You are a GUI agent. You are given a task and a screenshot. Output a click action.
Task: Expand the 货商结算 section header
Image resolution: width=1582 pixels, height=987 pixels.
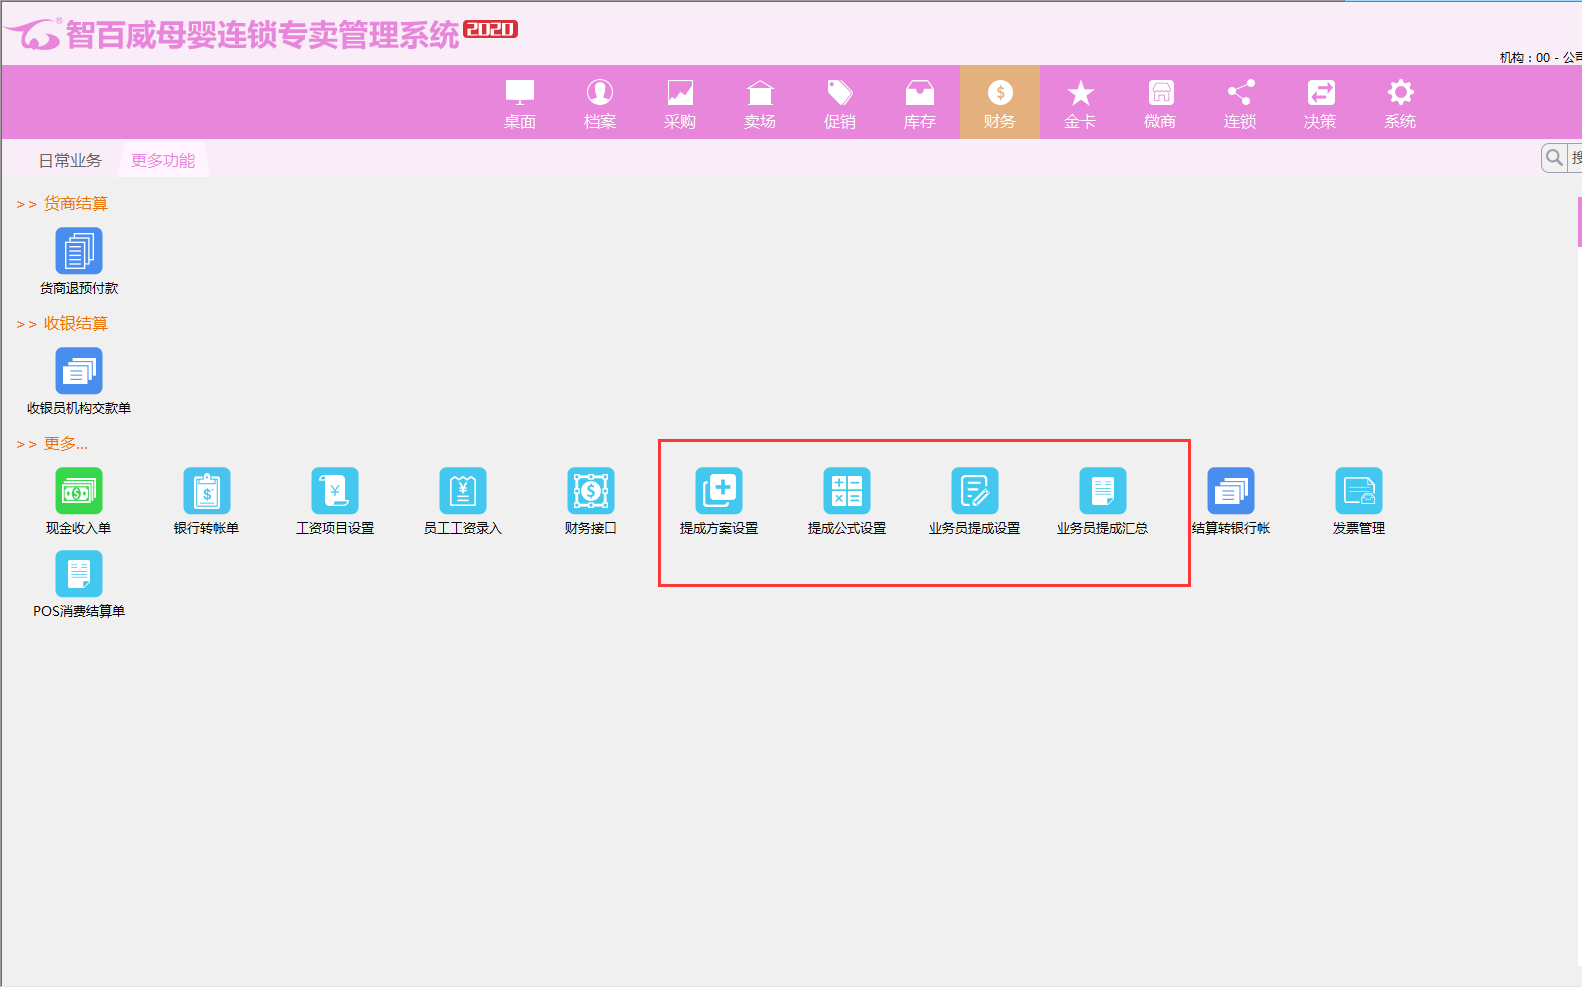[x=75, y=204]
